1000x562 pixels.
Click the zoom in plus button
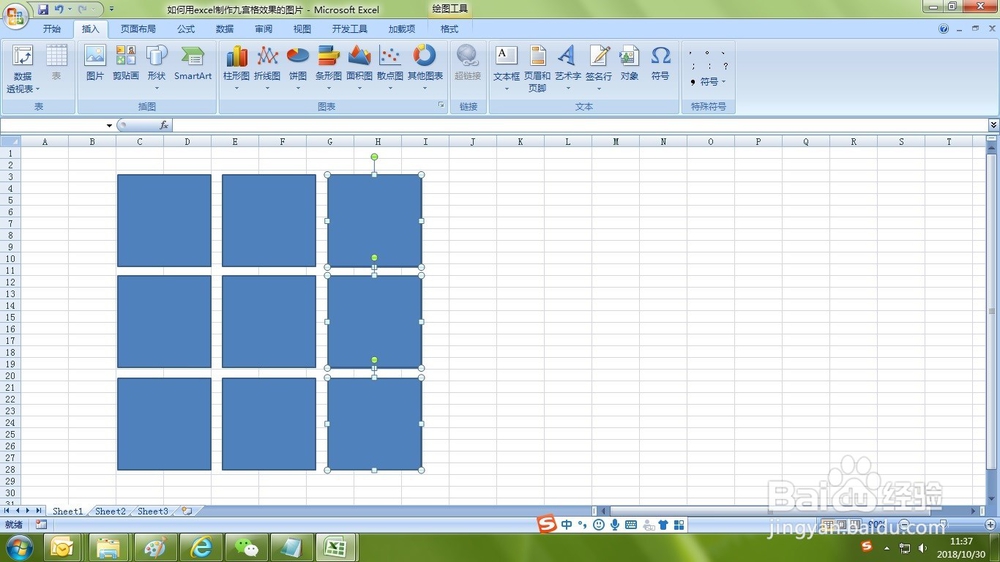(x=990, y=524)
